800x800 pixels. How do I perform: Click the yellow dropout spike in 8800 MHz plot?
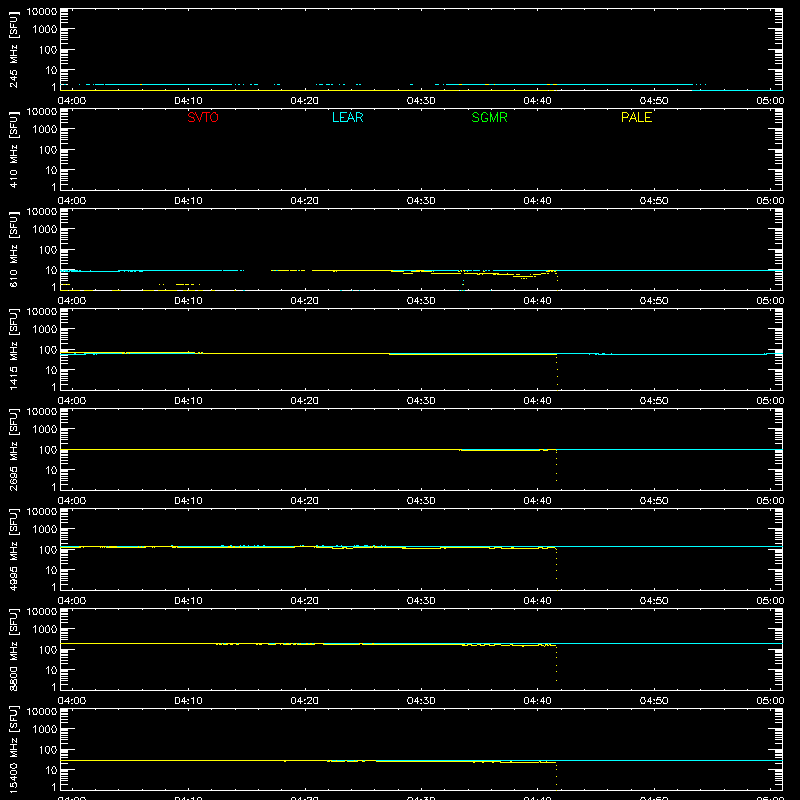(x=557, y=664)
